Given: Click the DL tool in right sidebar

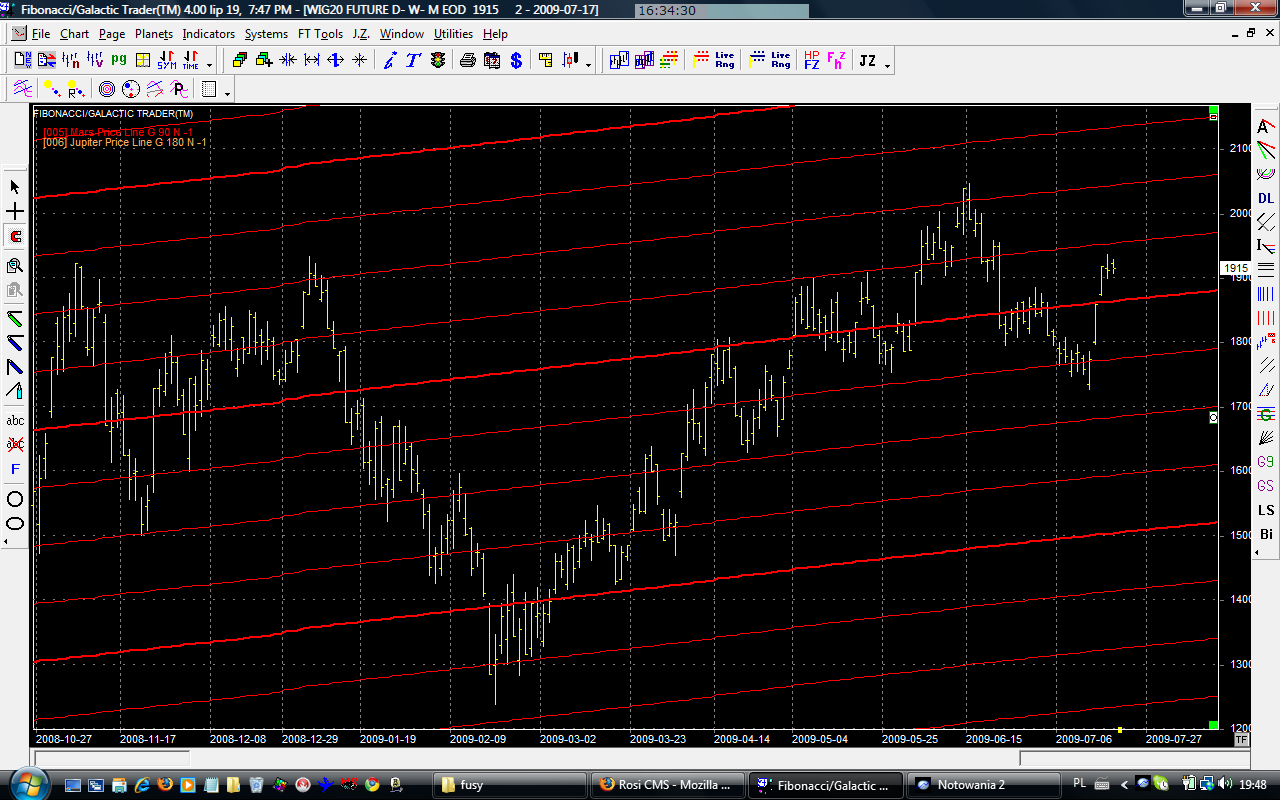Looking at the screenshot, I should [1266, 198].
